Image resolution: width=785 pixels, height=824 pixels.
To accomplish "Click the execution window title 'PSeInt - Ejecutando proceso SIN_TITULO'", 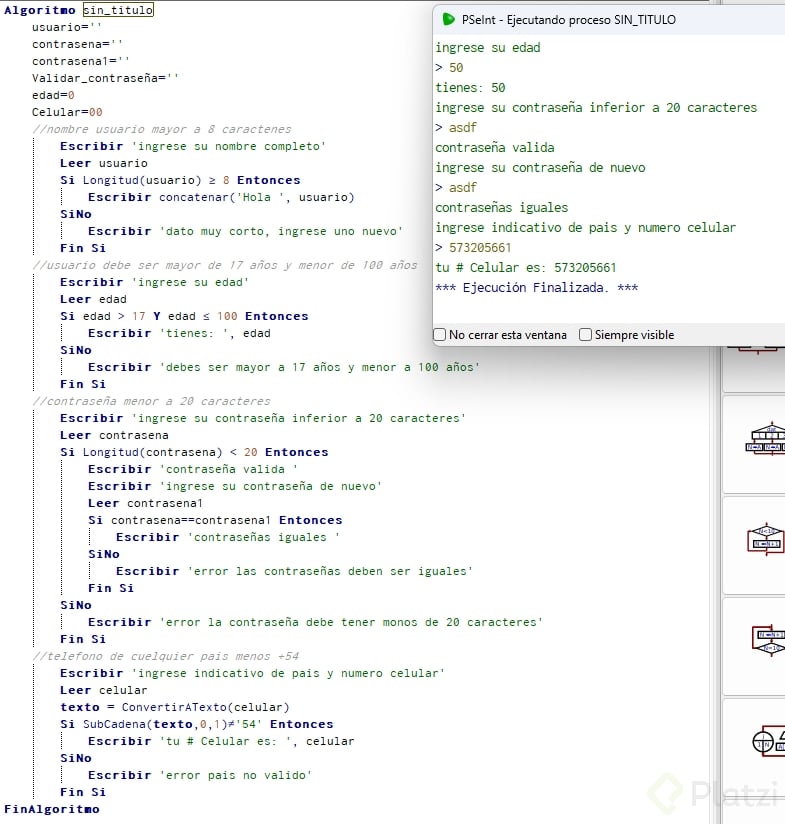I will pos(569,20).
